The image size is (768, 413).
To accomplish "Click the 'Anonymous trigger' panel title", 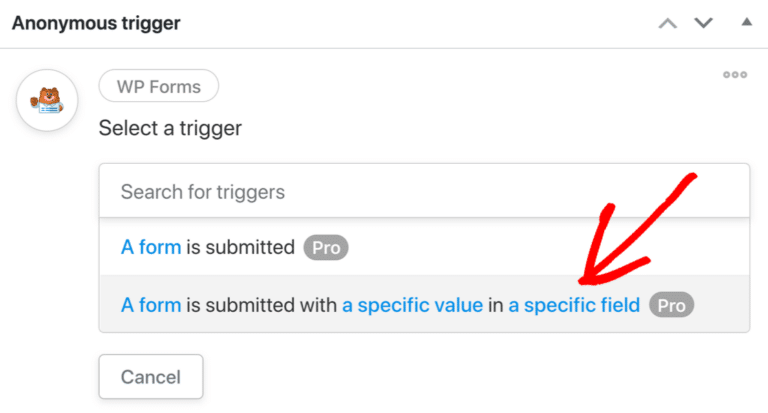I will 96,23.
